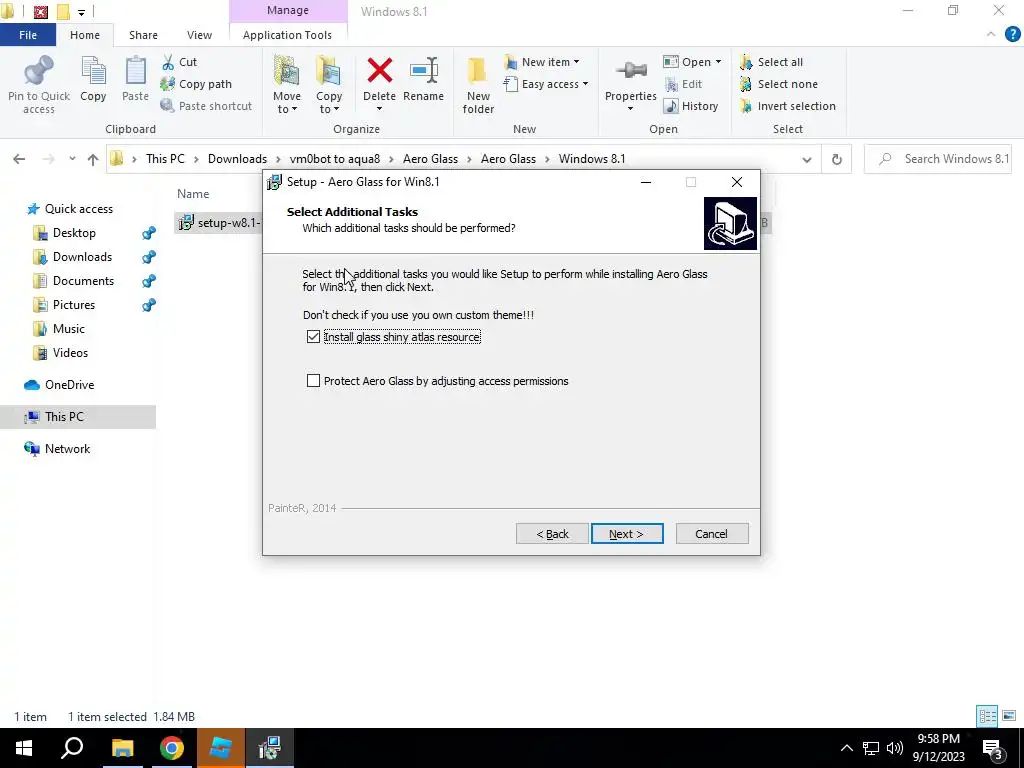Show file History
1024x768 pixels.
(x=691, y=106)
